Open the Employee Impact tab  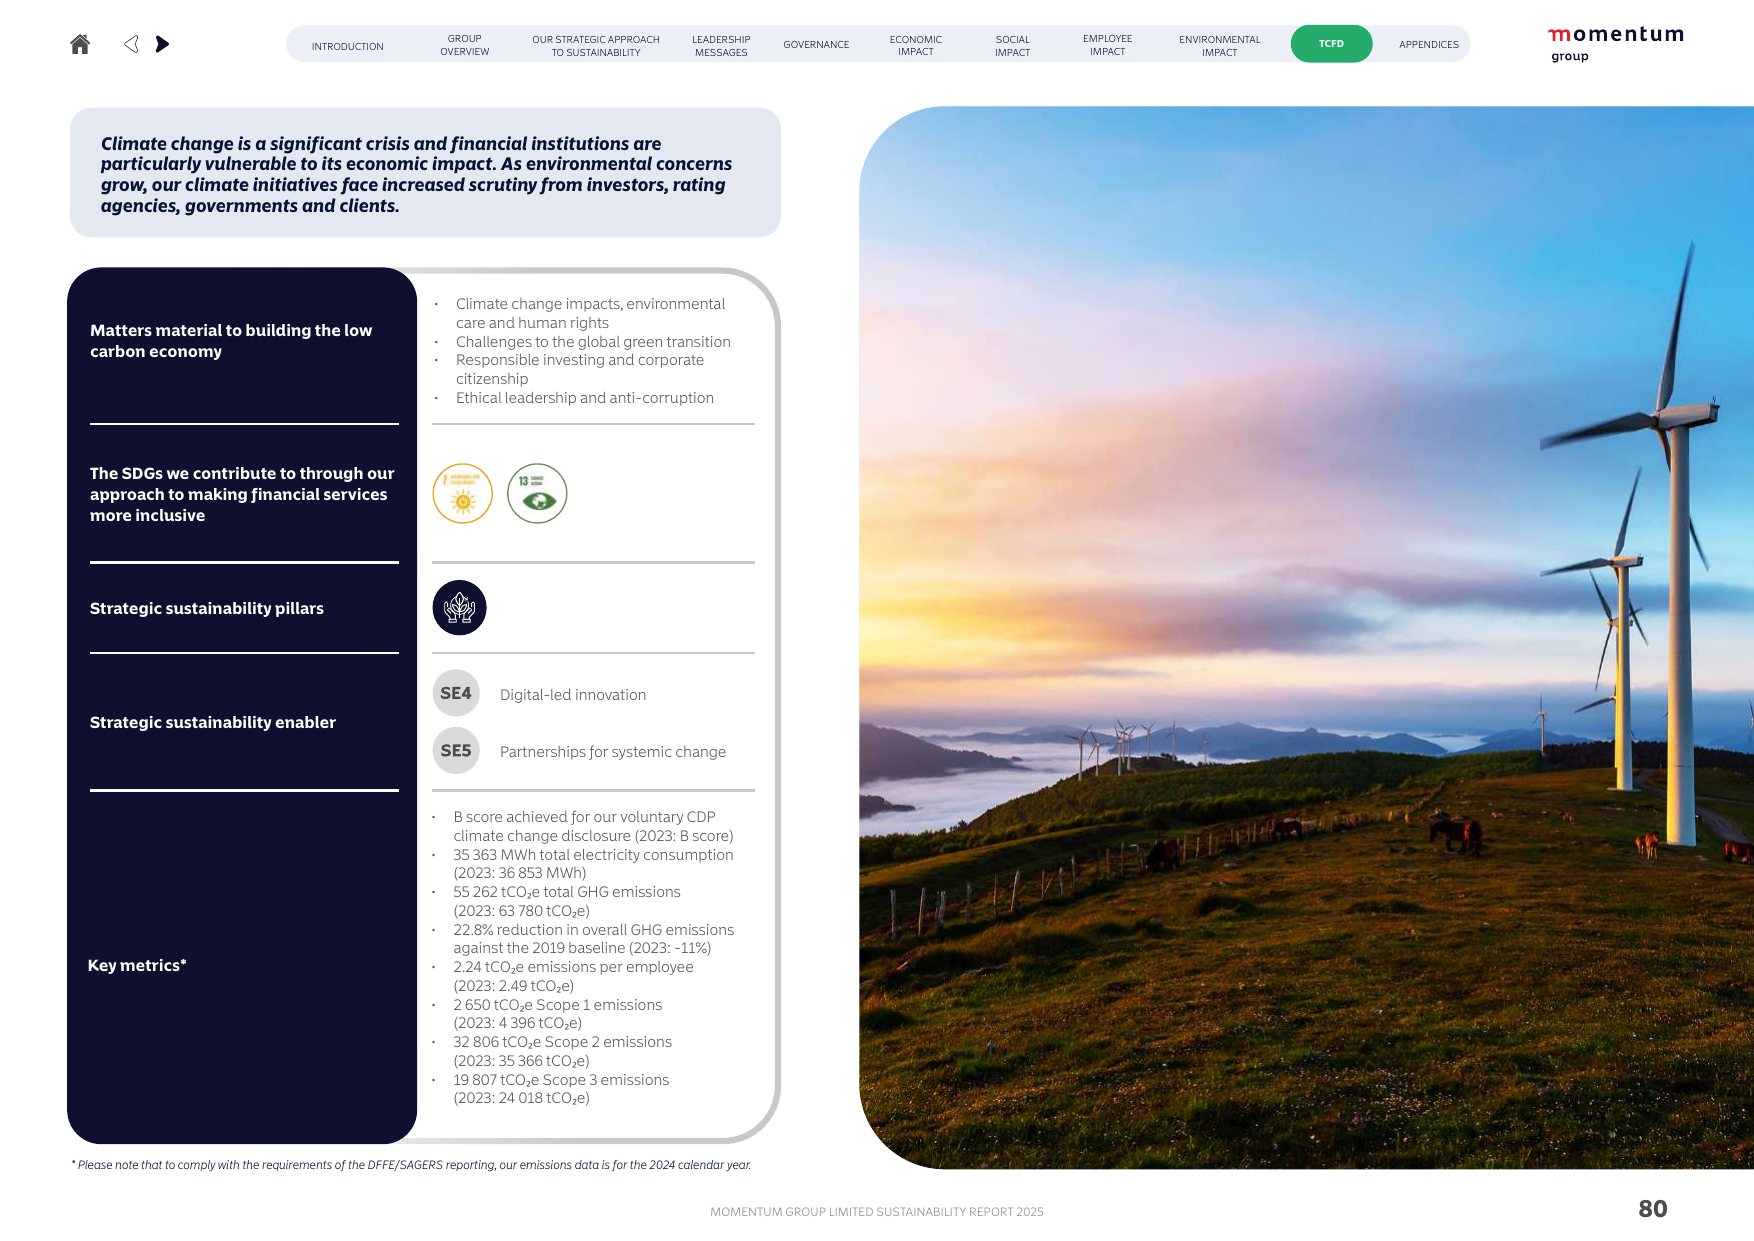pyautogui.click(x=1108, y=45)
